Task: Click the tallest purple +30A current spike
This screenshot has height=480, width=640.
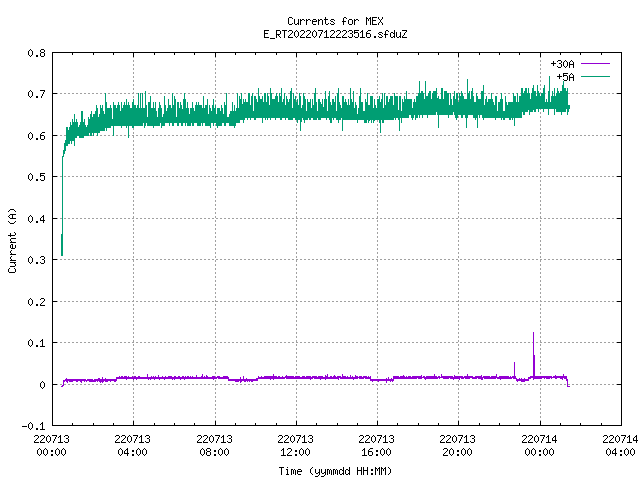Action: [533, 354]
